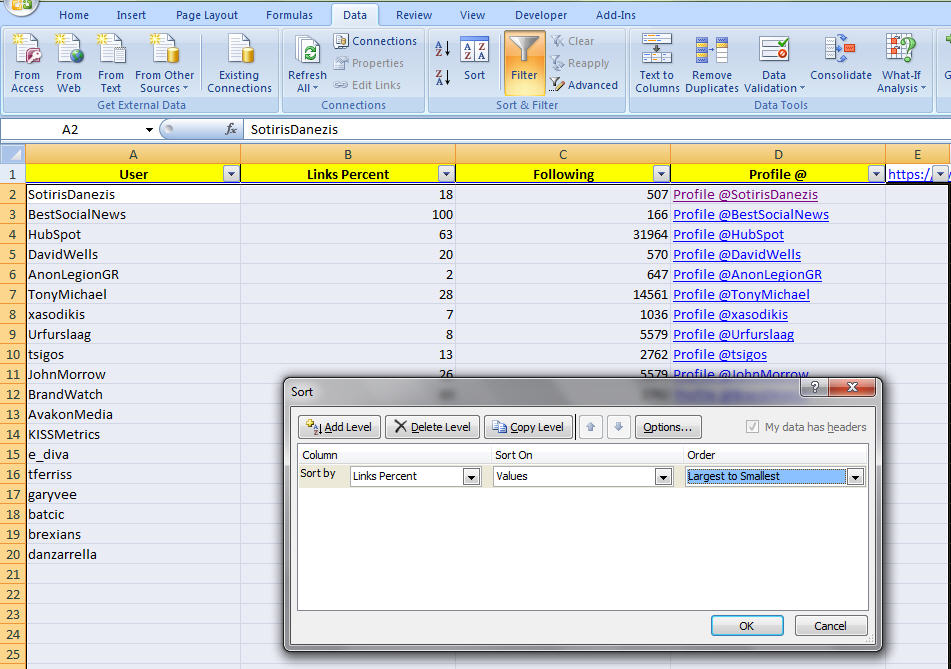Click in the formula bar
The height and width of the screenshot is (669, 951).
[x=597, y=129]
